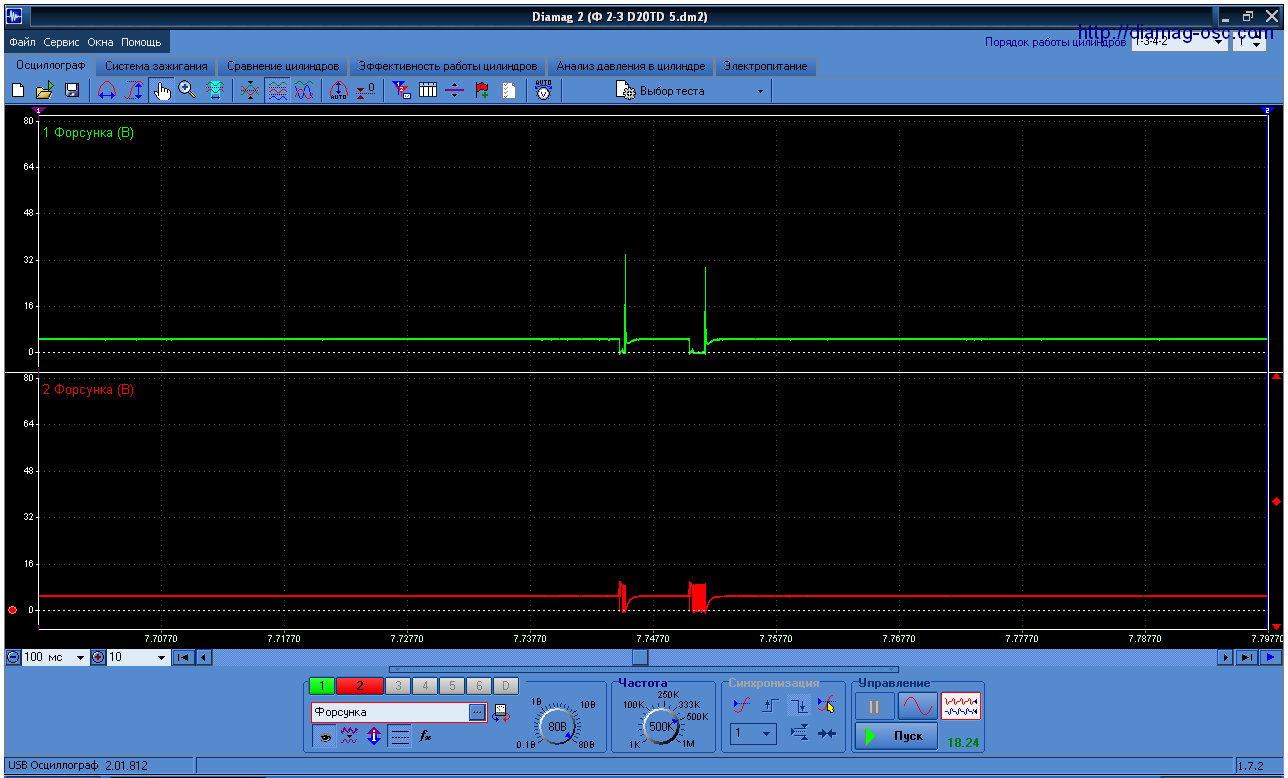The image size is (1288, 778).
Task: Click the horizontal fit waveform icon
Action: pos(215,91)
